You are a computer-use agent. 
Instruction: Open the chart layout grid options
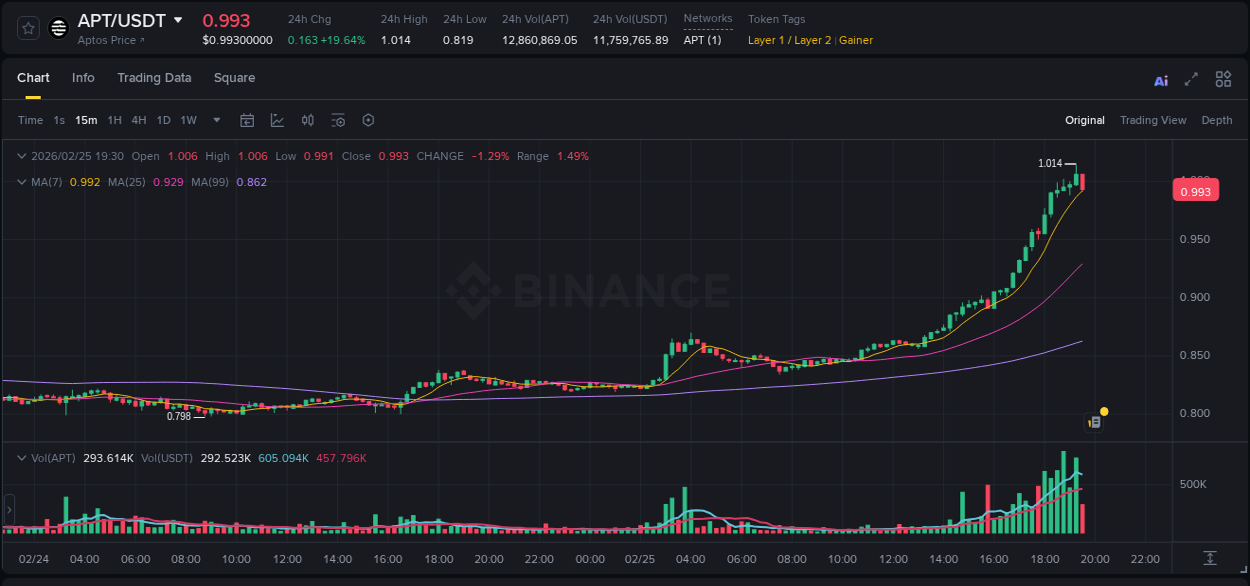pyautogui.click(x=1223, y=79)
